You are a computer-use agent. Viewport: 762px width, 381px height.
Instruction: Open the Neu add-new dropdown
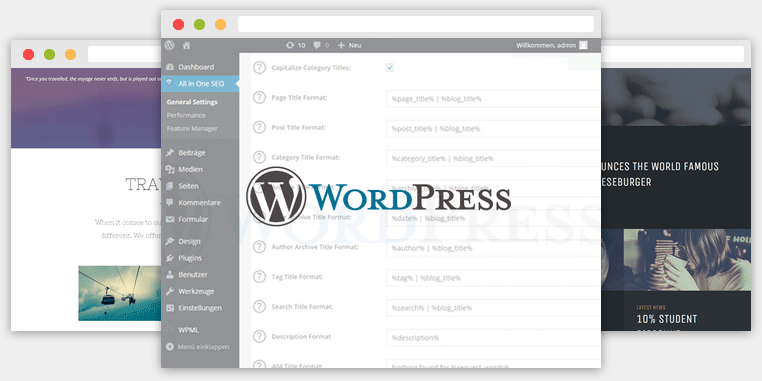349,45
